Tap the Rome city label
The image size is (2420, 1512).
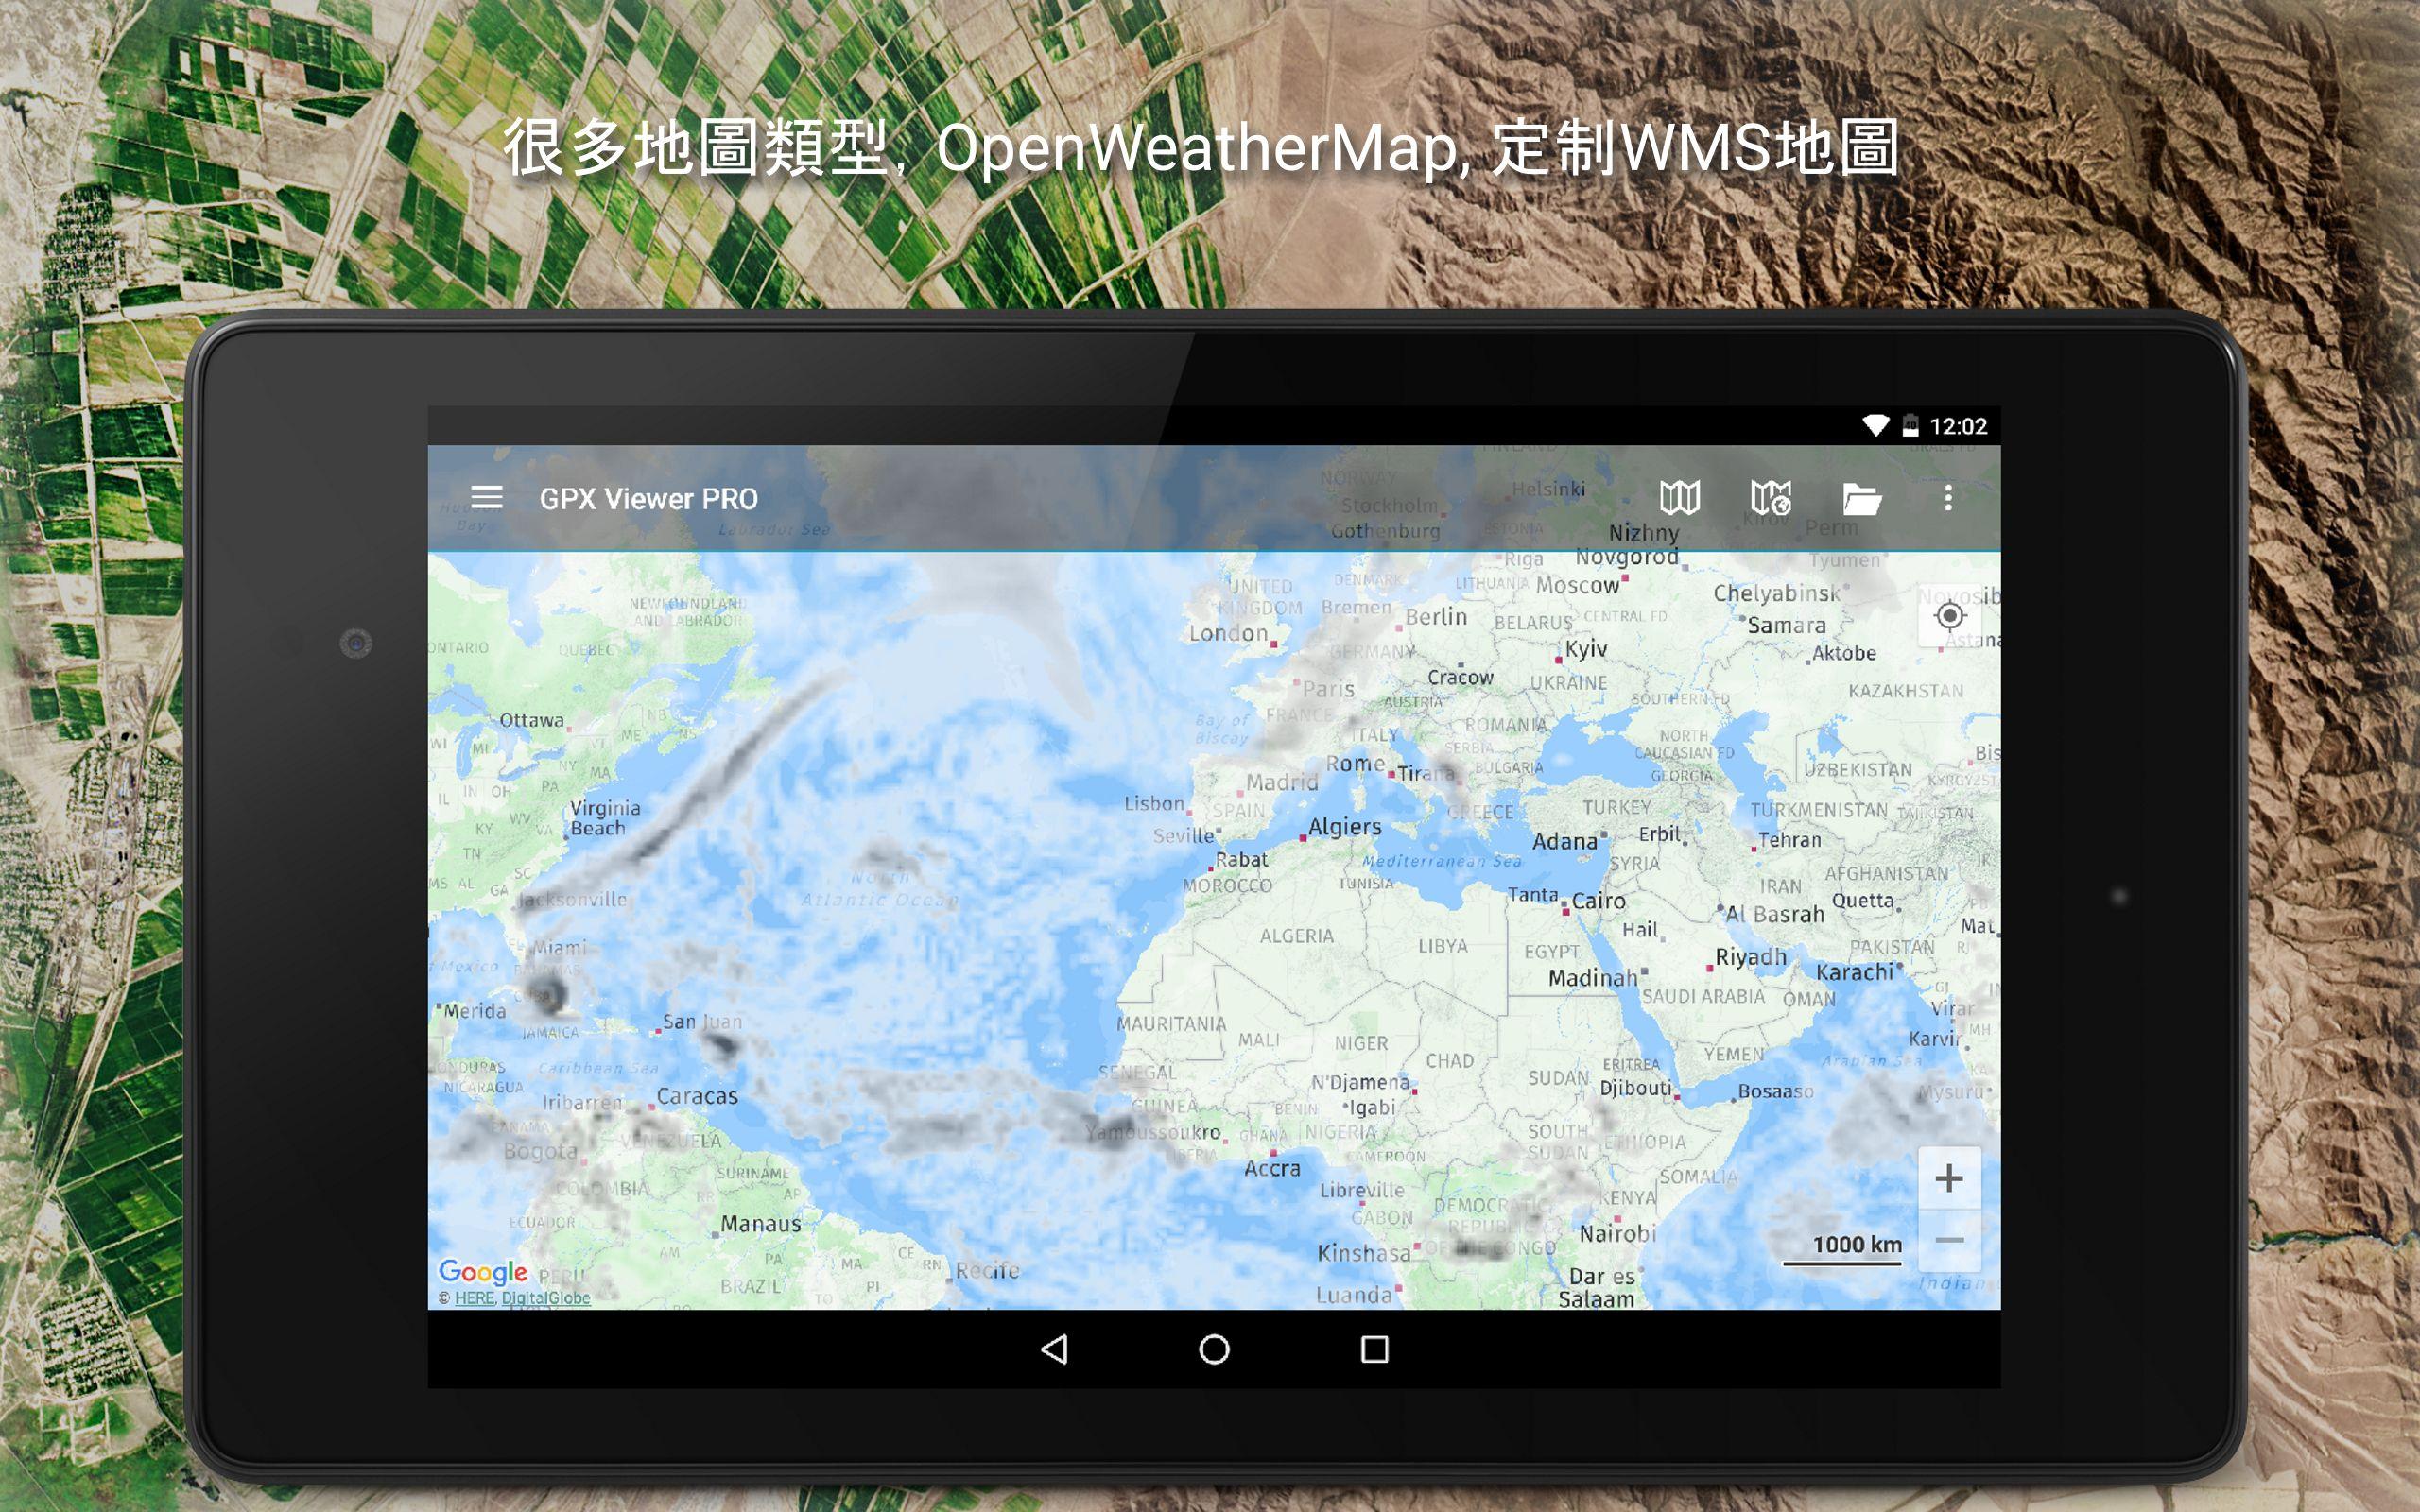pyautogui.click(x=1355, y=764)
